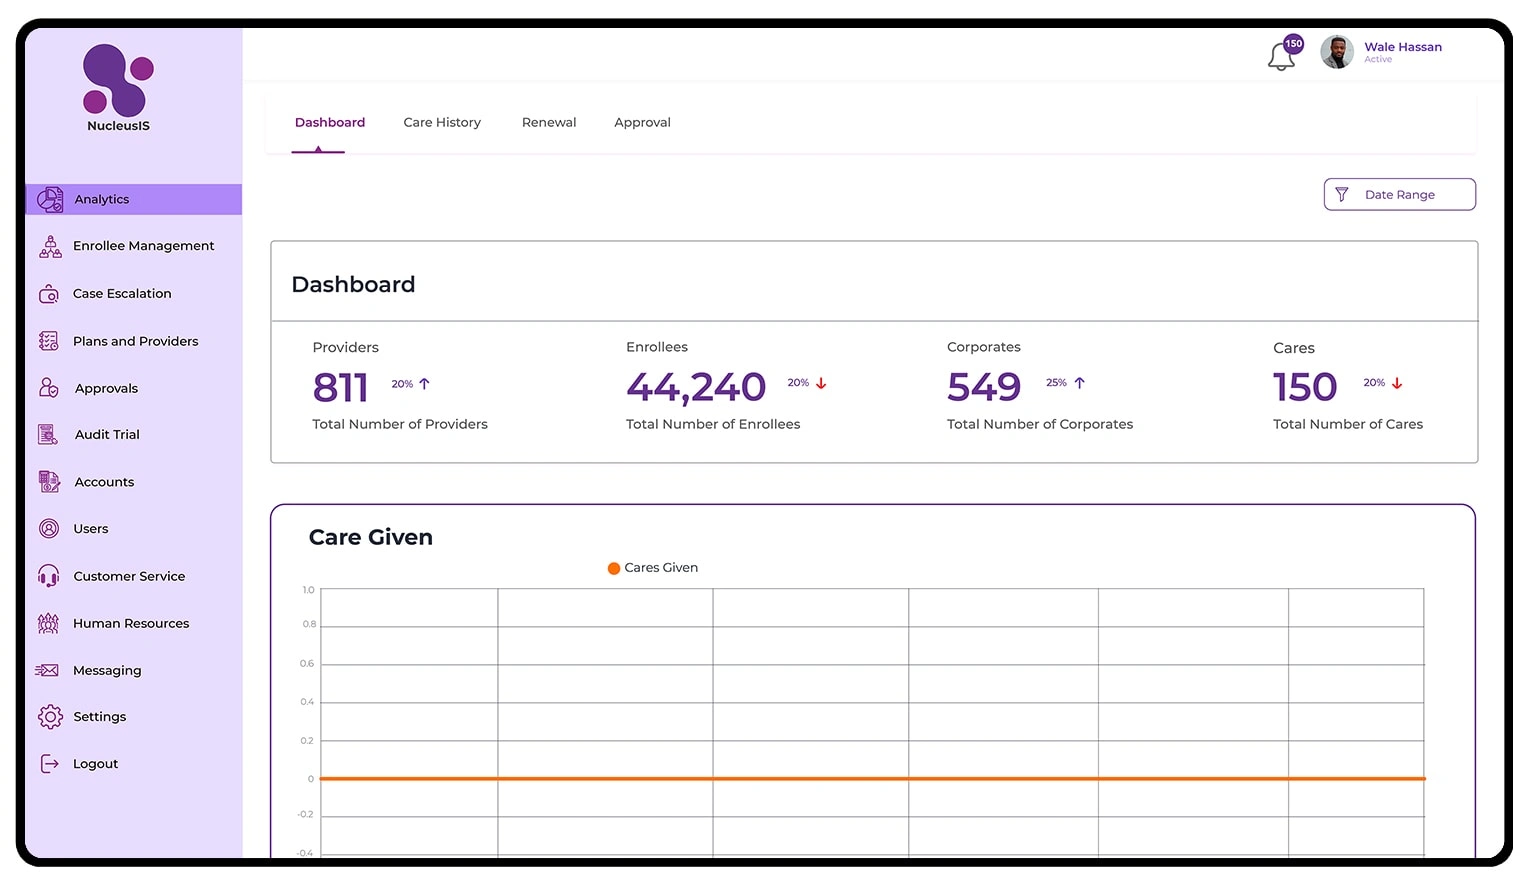1525x881 pixels.
Task: Click the Case Escalation icon
Action: [x=48, y=294]
